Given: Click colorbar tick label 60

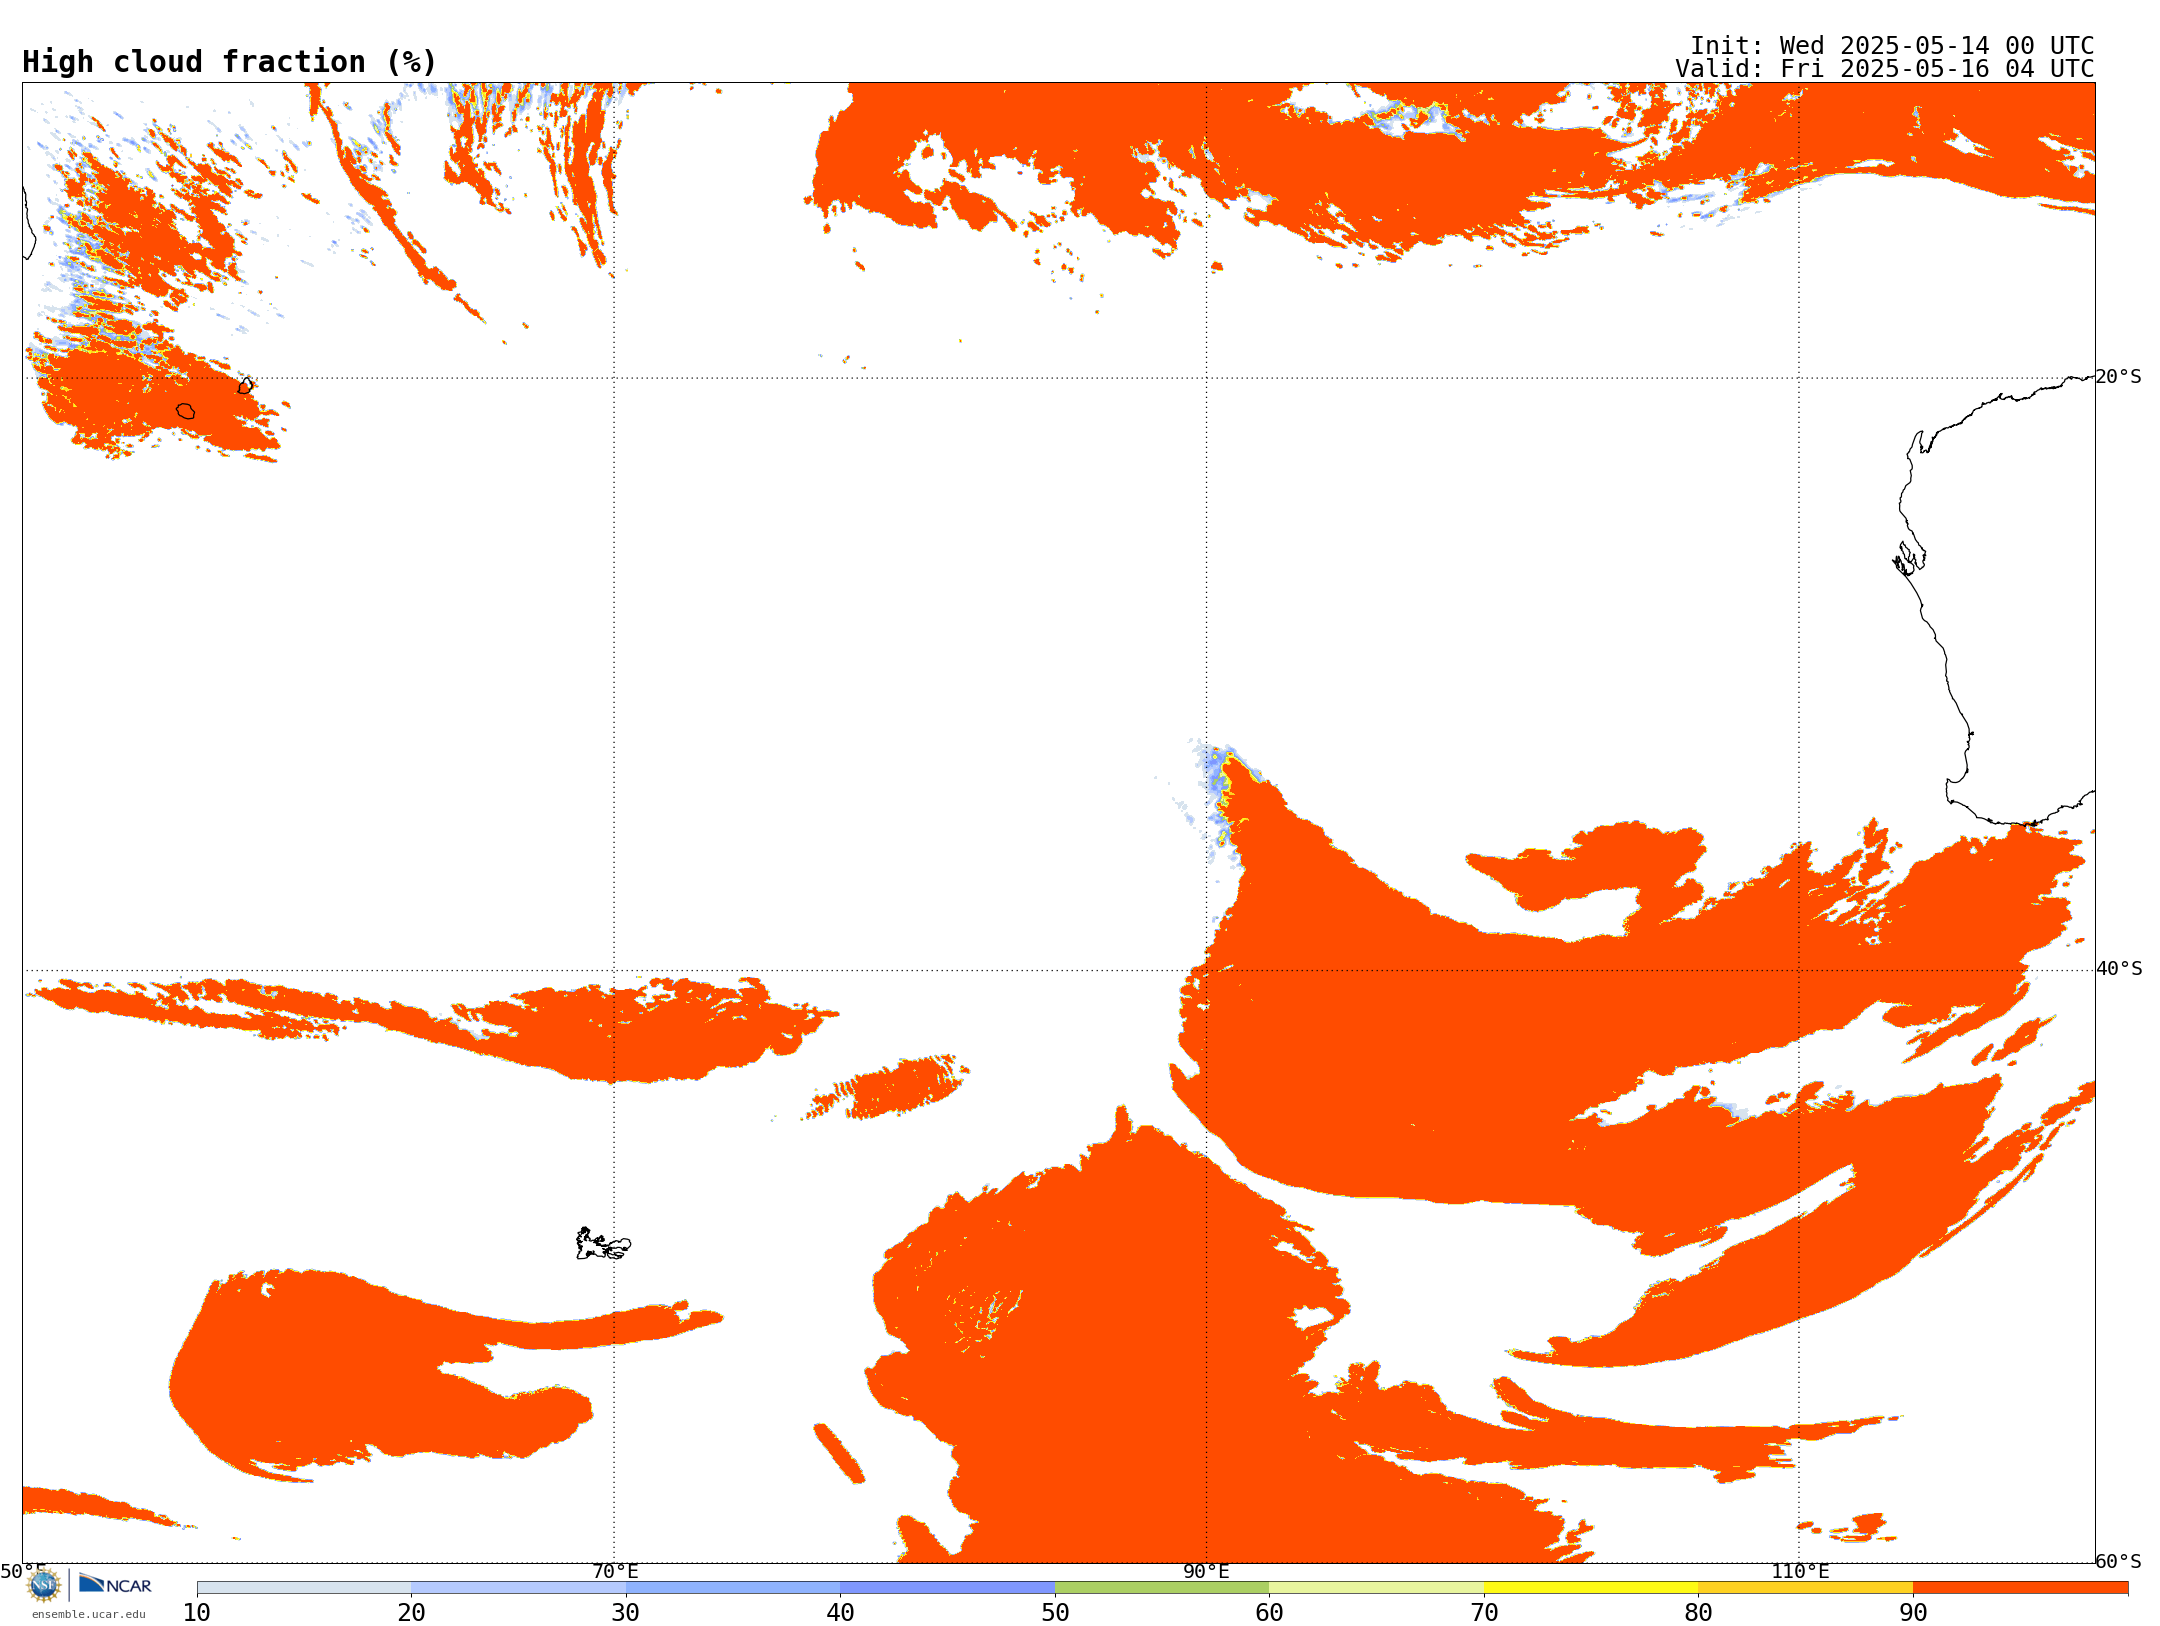Looking at the screenshot, I should click(x=1269, y=1613).
